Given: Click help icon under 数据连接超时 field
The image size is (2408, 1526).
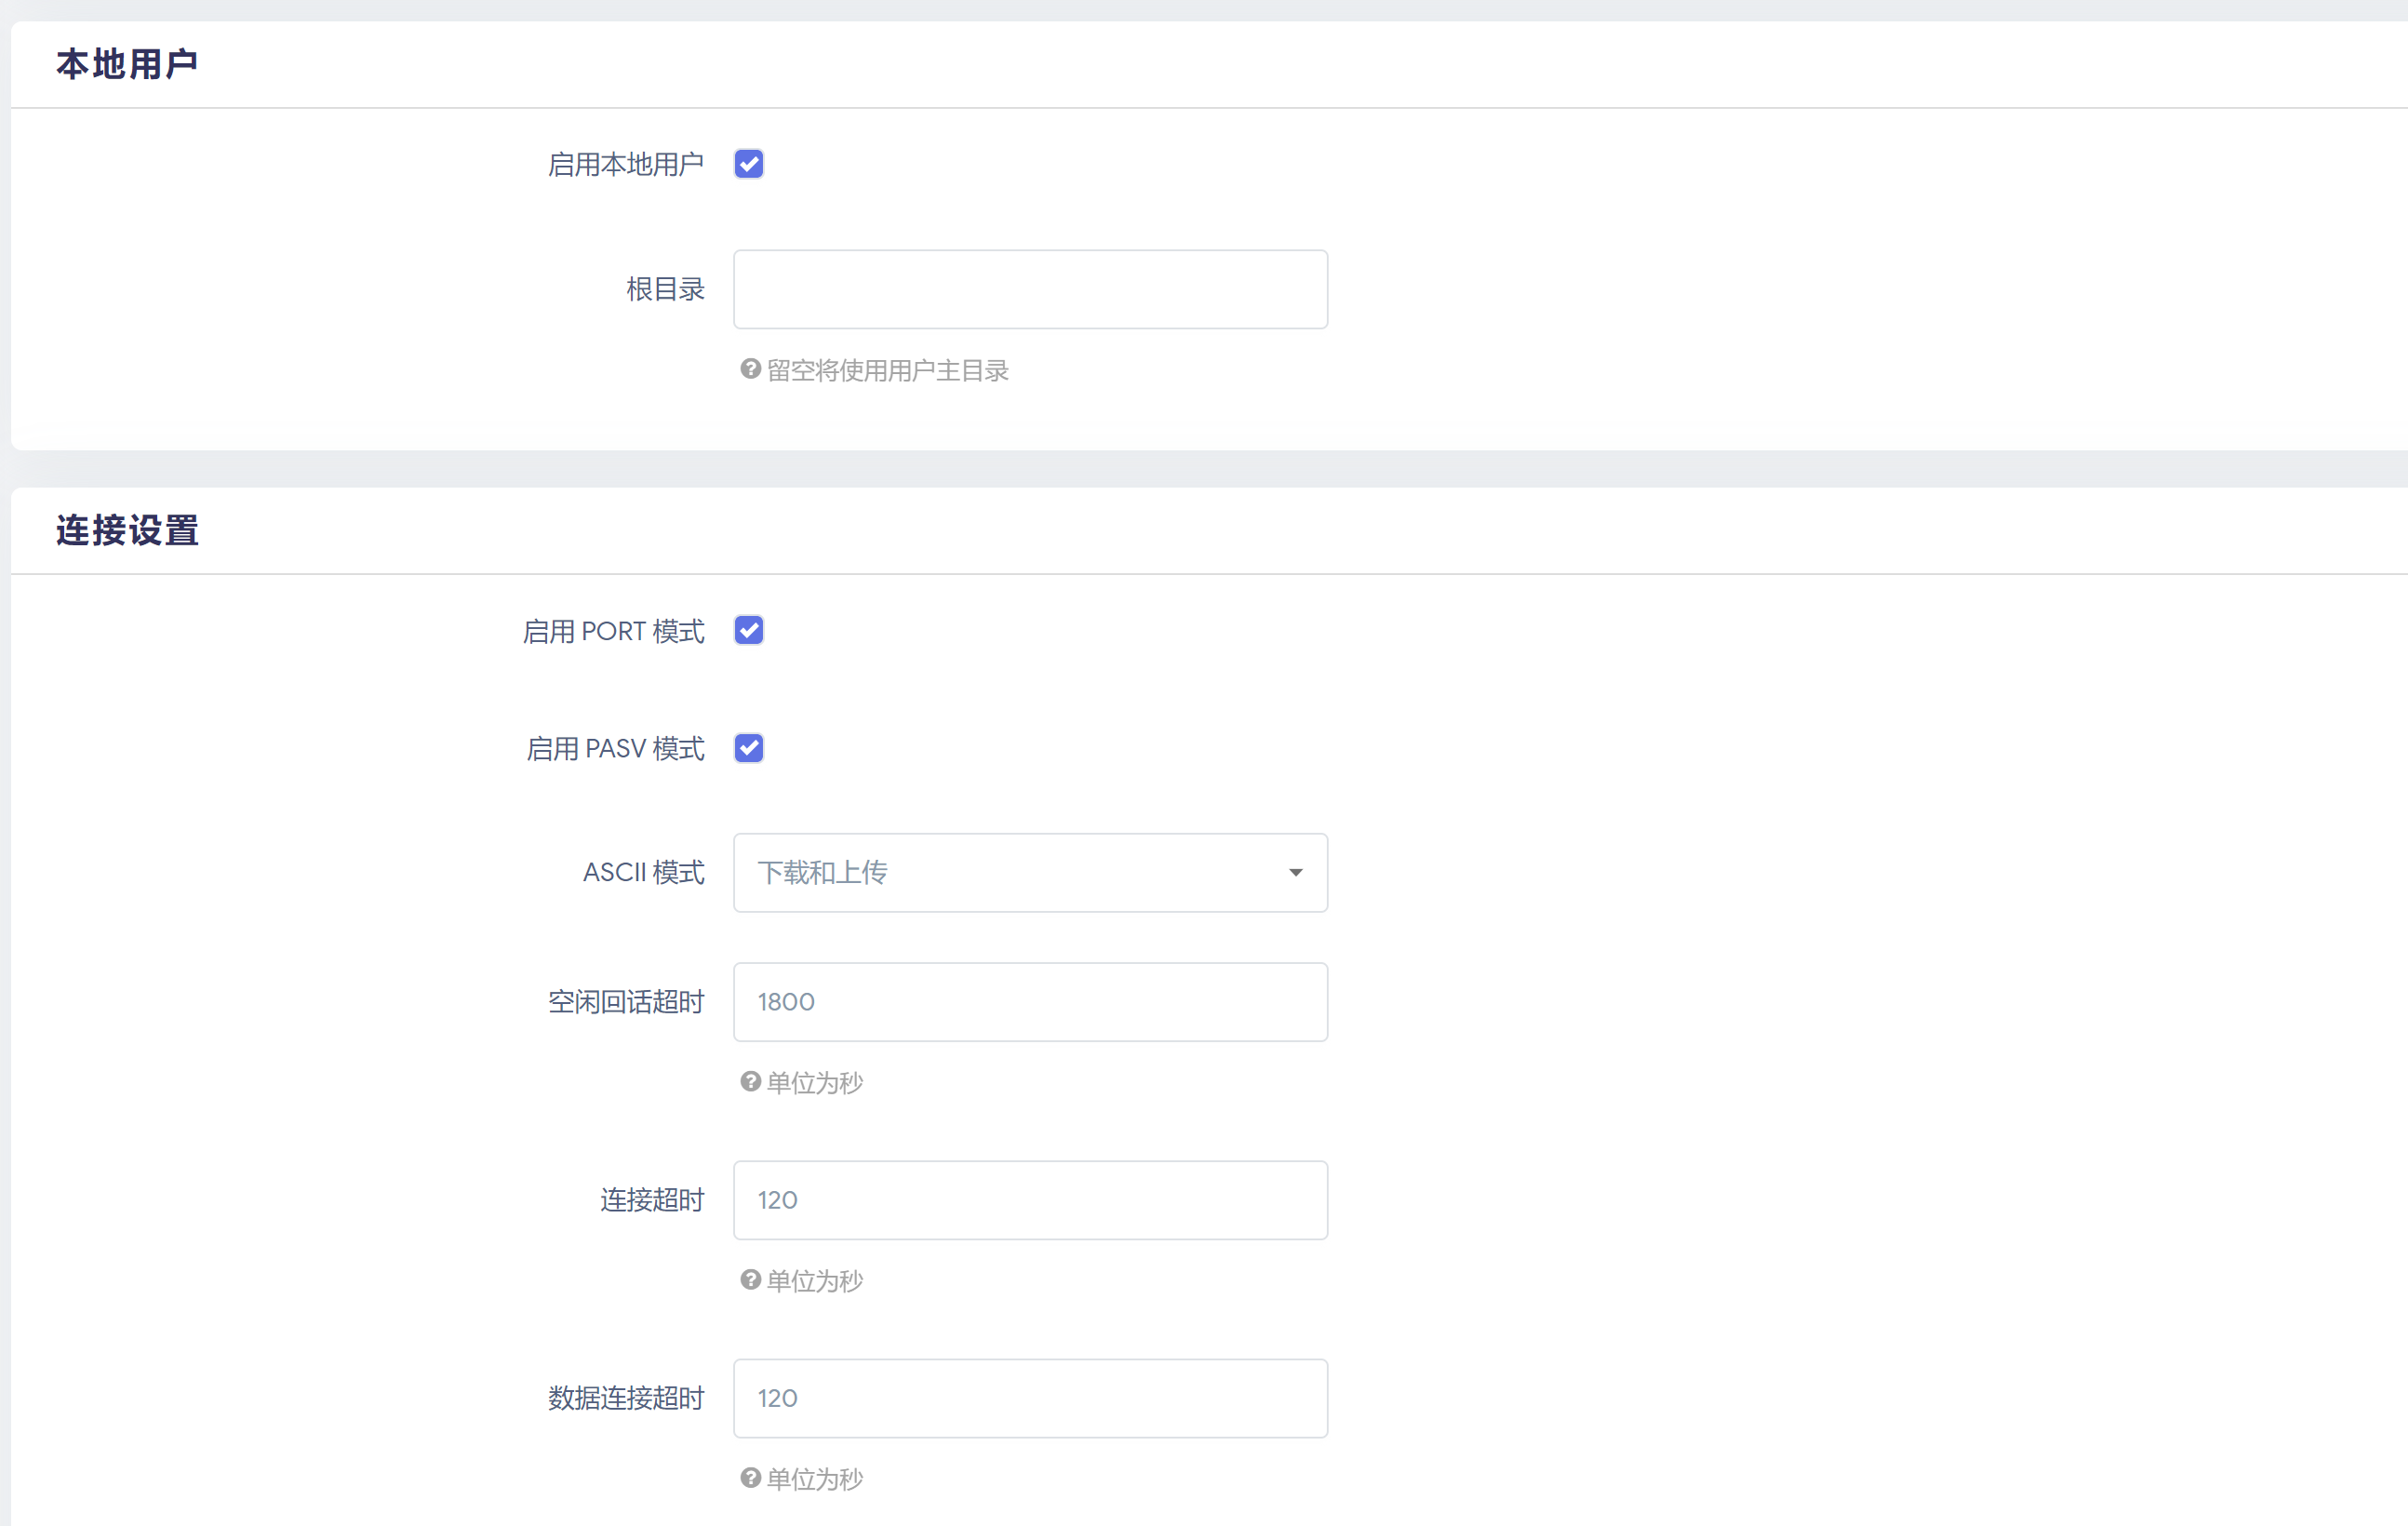Looking at the screenshot, I should pos(750,1477).
